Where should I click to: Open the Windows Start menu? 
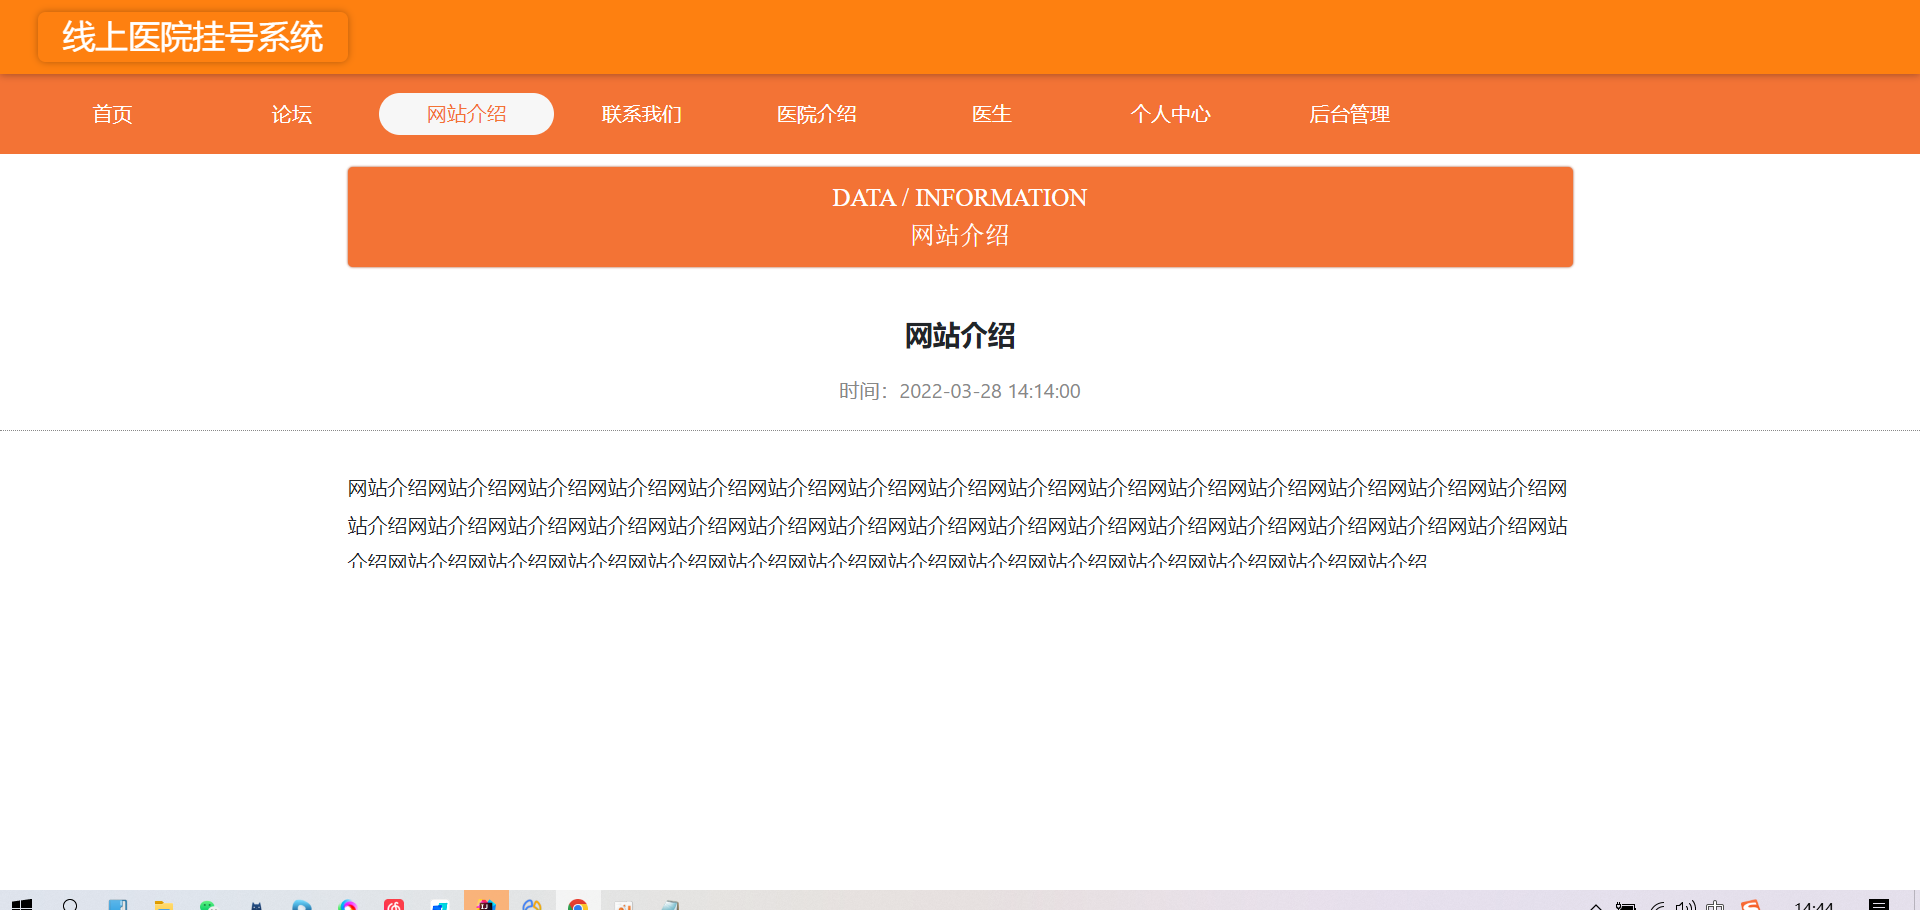22,903
